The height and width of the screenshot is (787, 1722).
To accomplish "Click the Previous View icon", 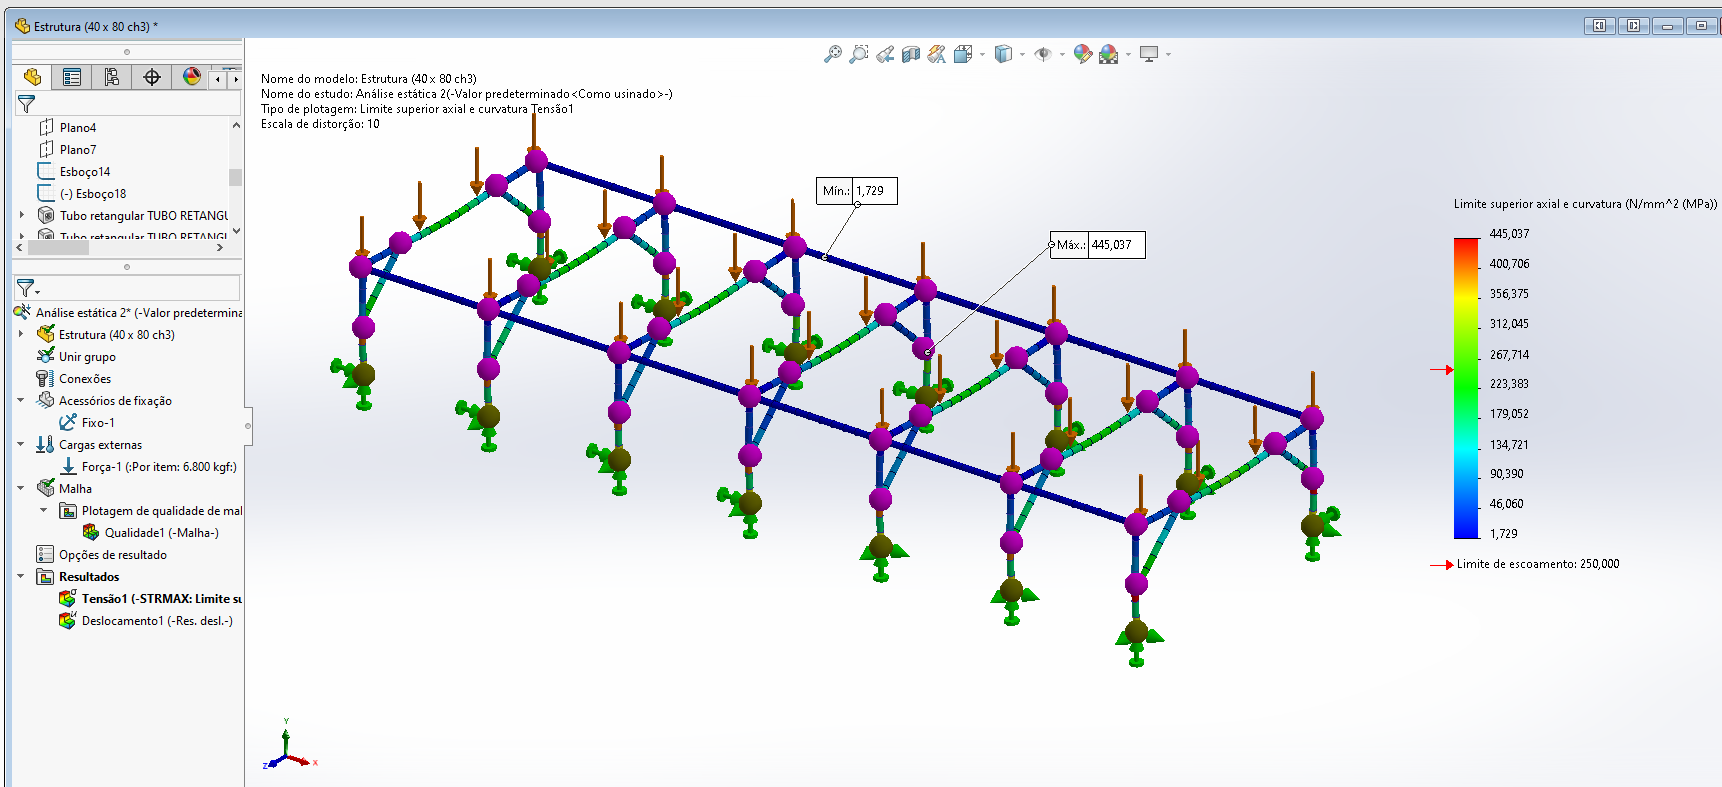I will [x=885, y=54].
